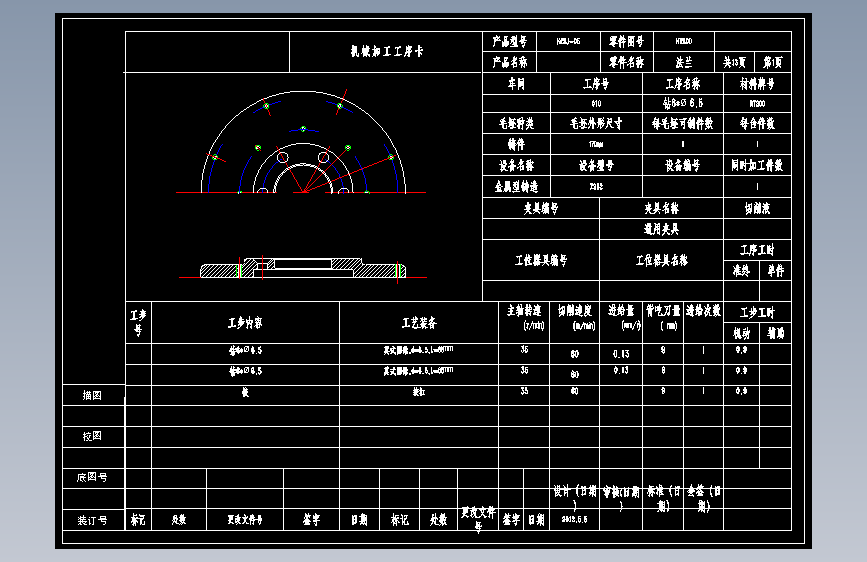
Task: Select the 夹具名称 header cell
Action: [660, 209]
